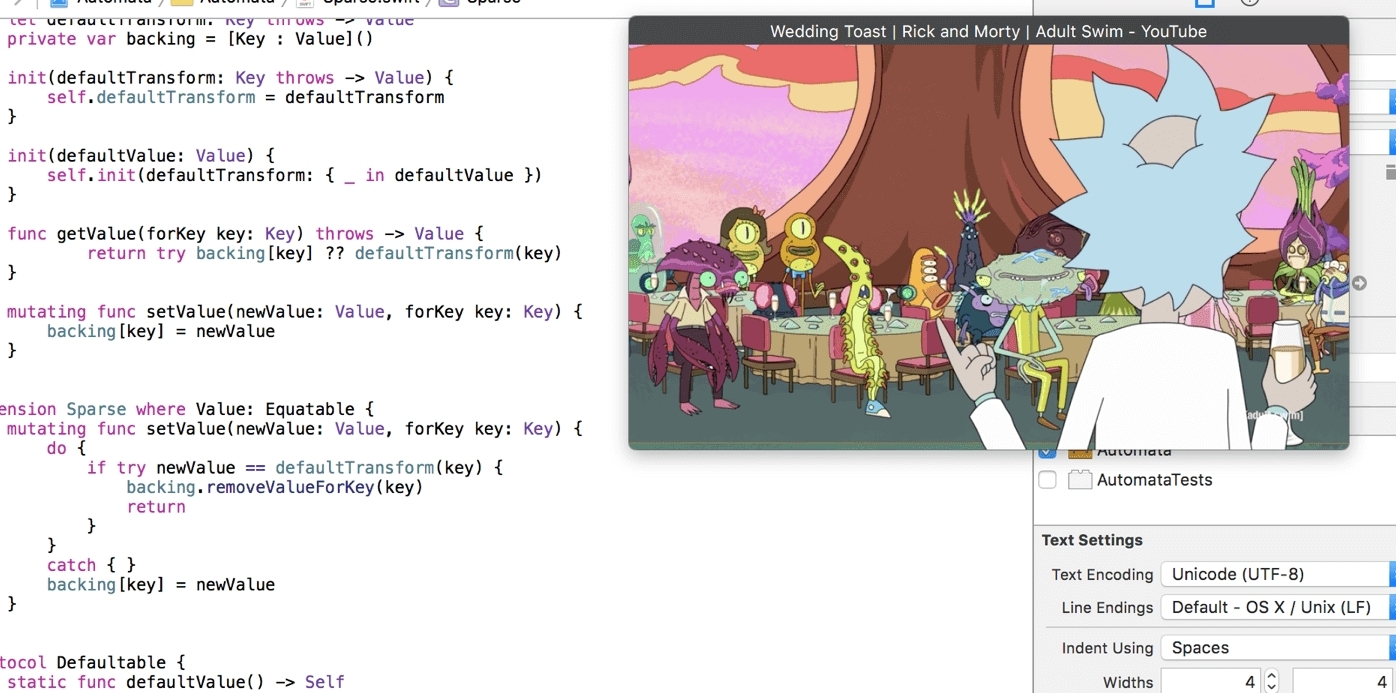Click the tab width stepper arrows
The width and height of the screenshot is (1396, 693).
pos(1271,682)
